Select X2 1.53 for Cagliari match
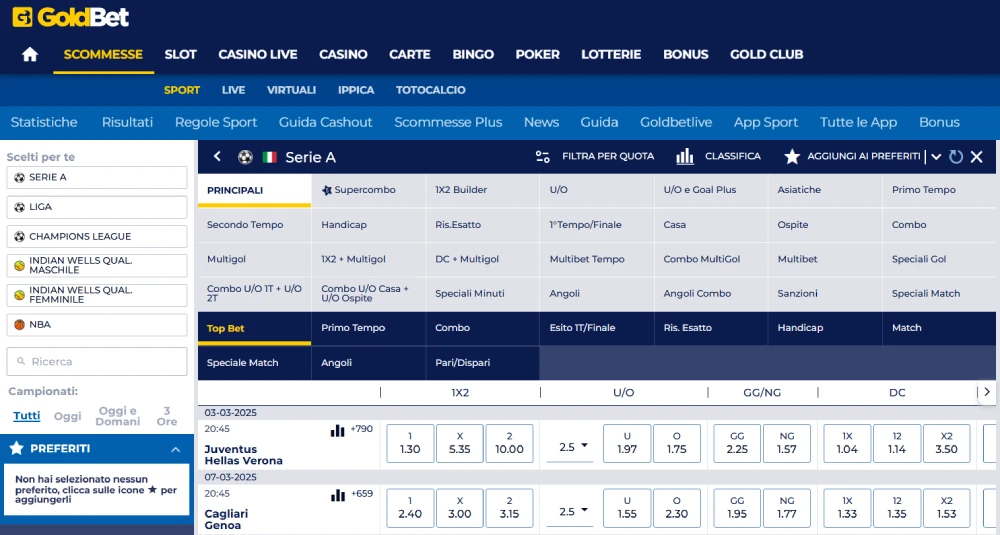This screenshot has width=1000, height=535. [946, 508]
